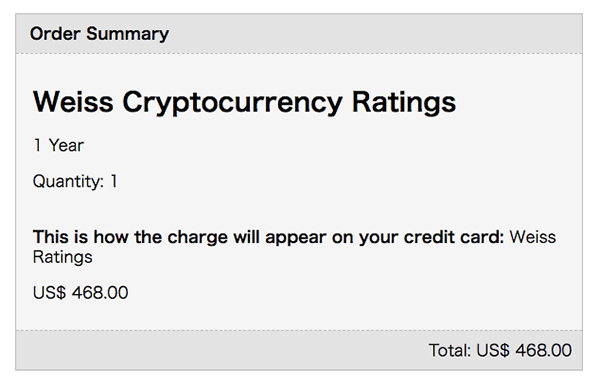Viewport: 600px width, 381px height.
Task: Click "Weiss" ending the charge description line
Action: [533, 237]
